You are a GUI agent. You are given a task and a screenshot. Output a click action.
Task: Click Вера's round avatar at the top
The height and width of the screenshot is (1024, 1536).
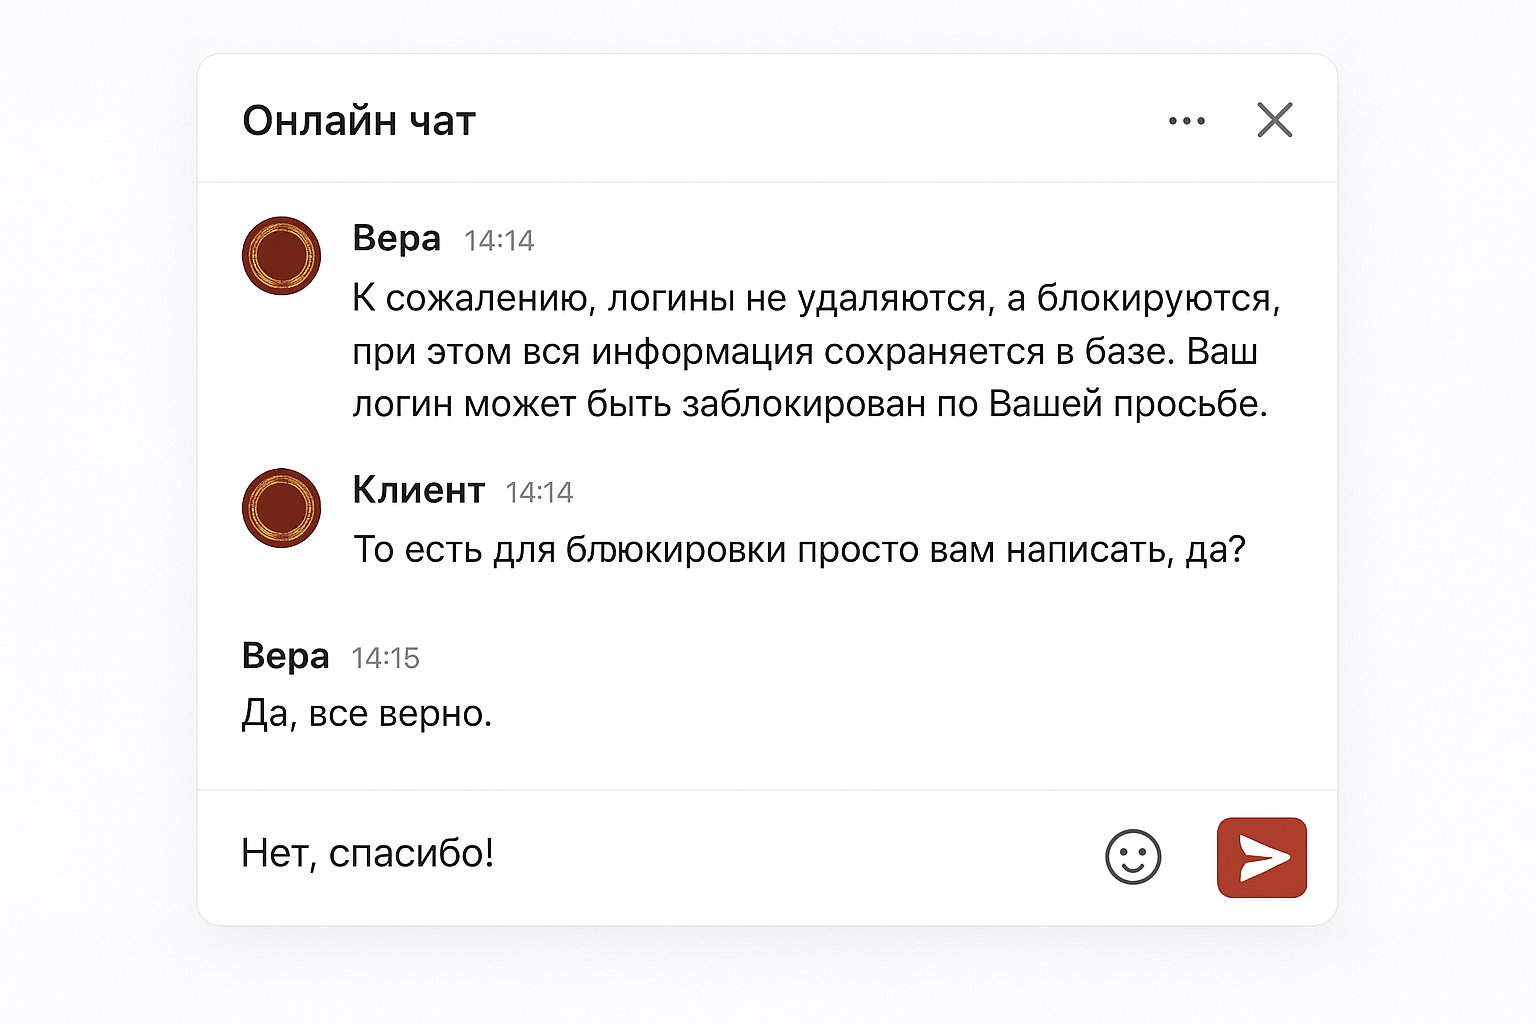point(281,256)
